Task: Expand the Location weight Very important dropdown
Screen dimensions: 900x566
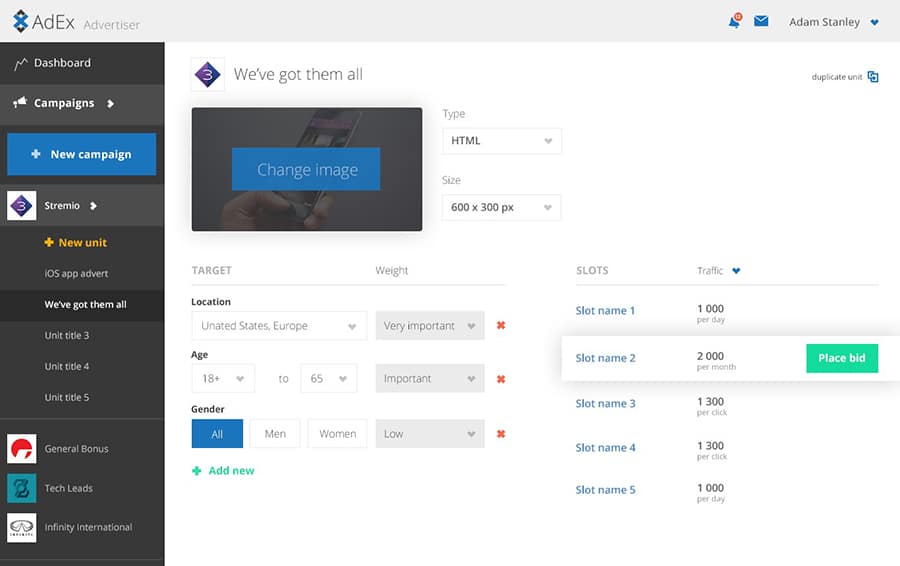Action: (x=430, y=326)
